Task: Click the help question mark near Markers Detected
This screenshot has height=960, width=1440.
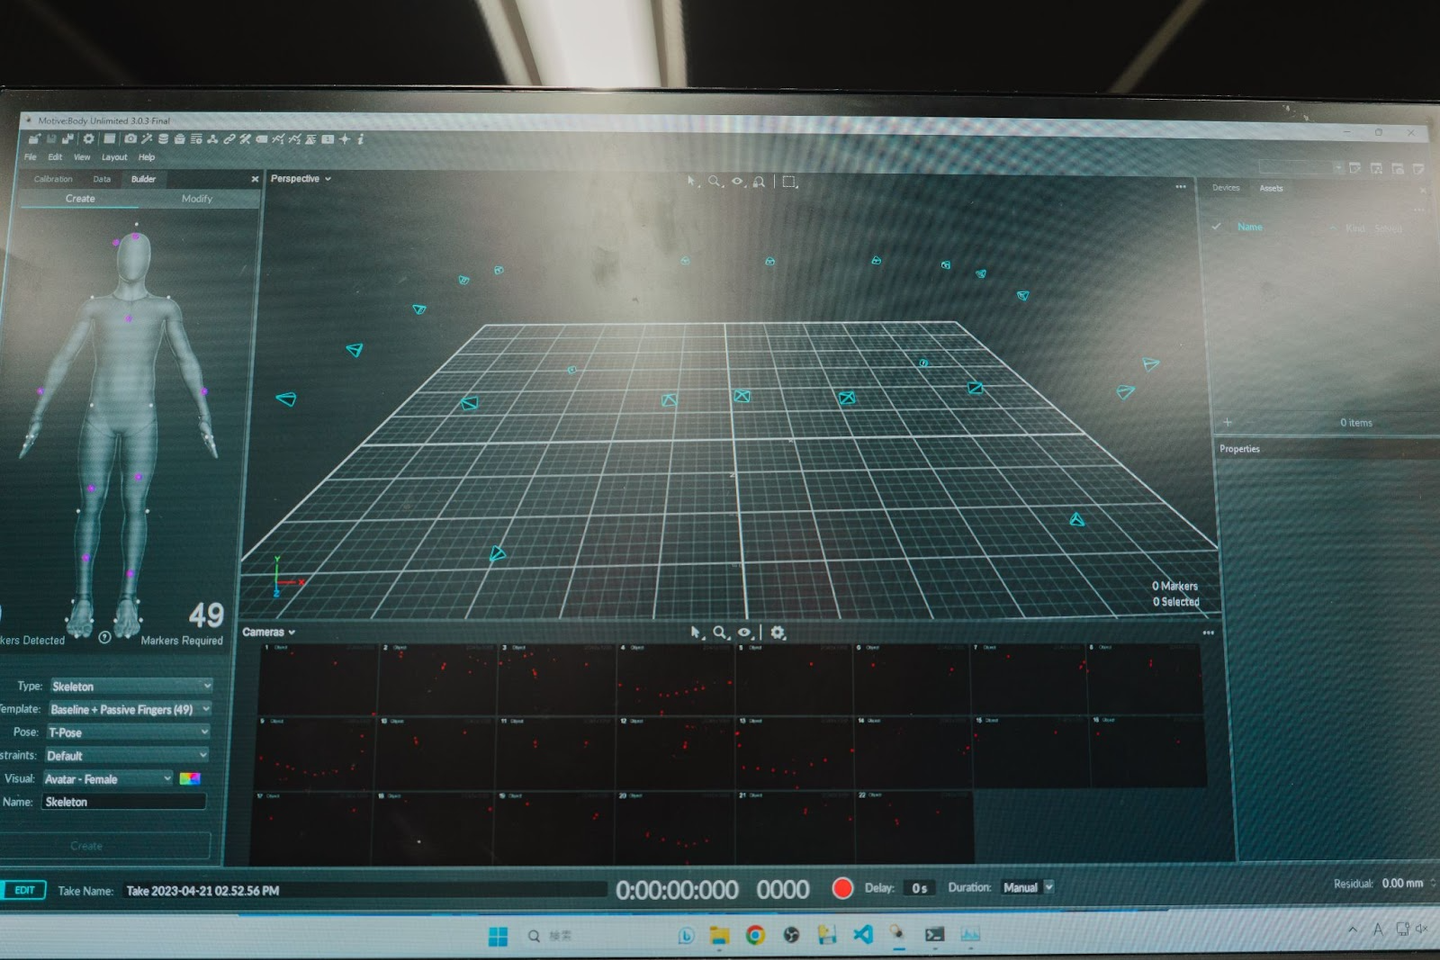Action: [x=105, y=638]
